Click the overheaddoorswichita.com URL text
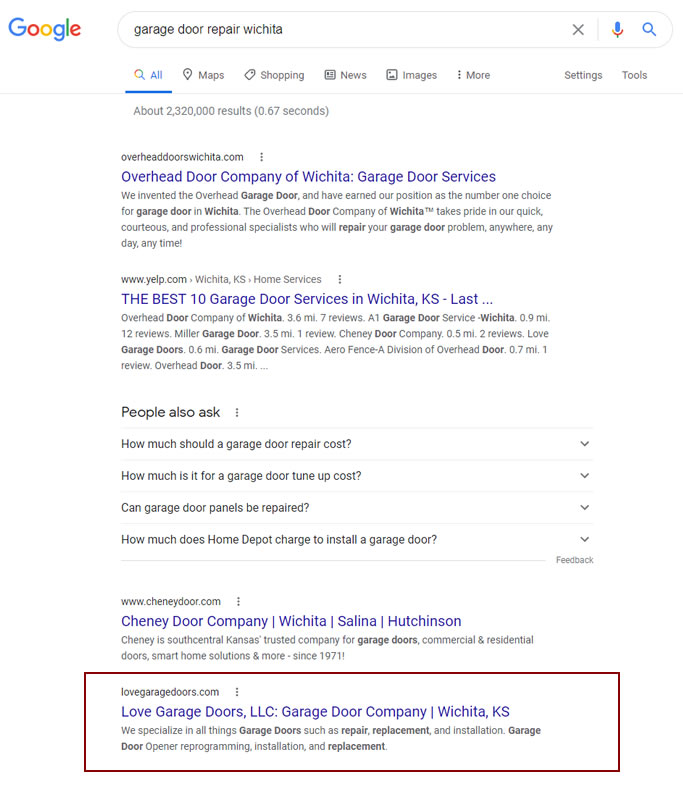 182,157
